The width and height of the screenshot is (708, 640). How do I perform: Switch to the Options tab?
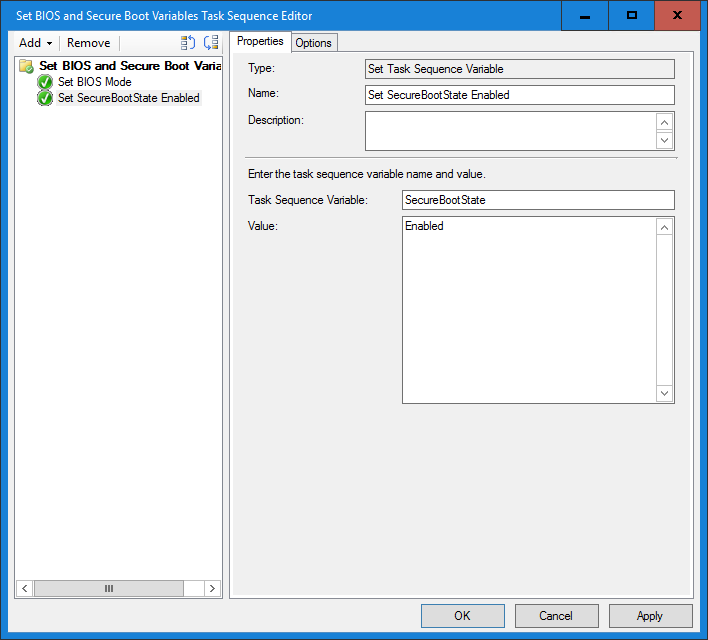(313, 42)
